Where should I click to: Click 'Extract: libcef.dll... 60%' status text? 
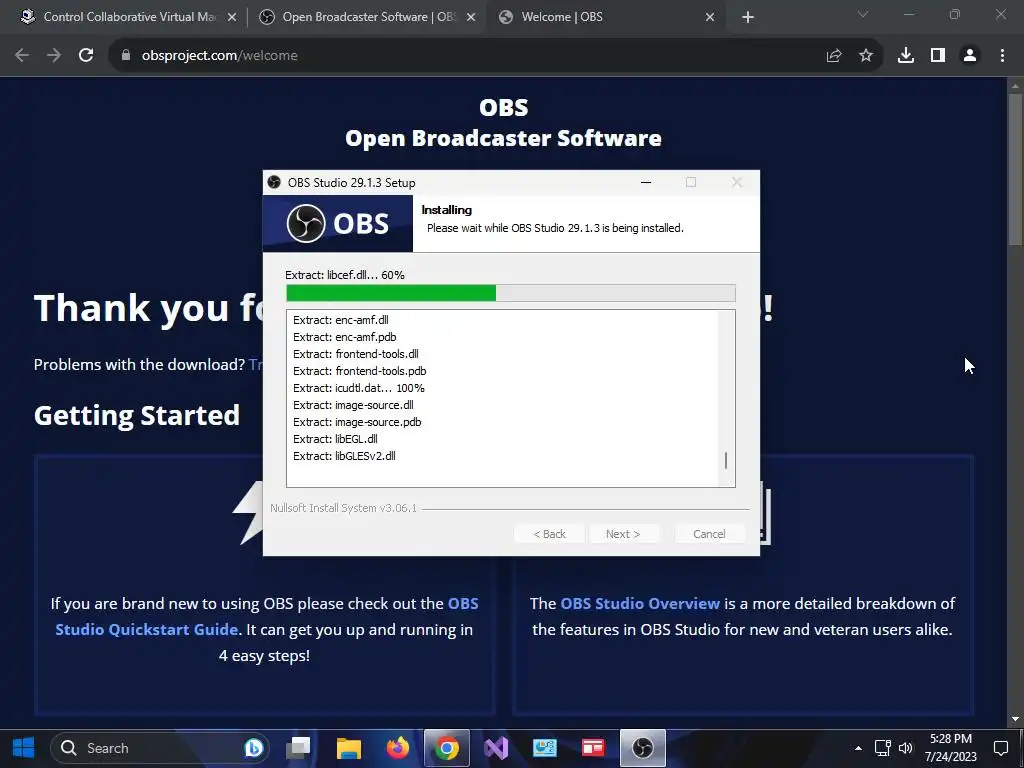345,275
